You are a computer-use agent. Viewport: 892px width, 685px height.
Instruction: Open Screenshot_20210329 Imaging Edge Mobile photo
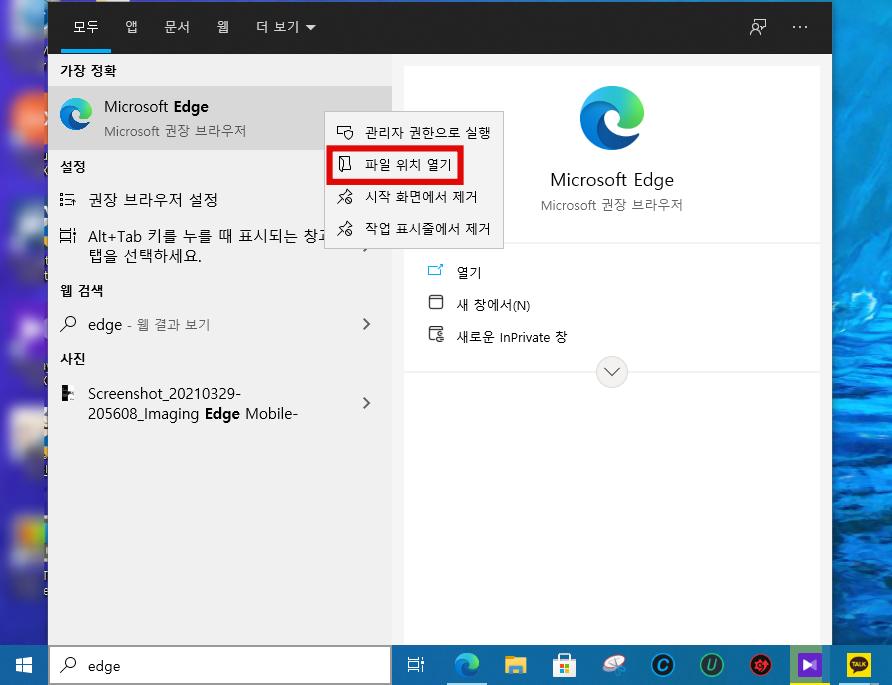point(220,403)
